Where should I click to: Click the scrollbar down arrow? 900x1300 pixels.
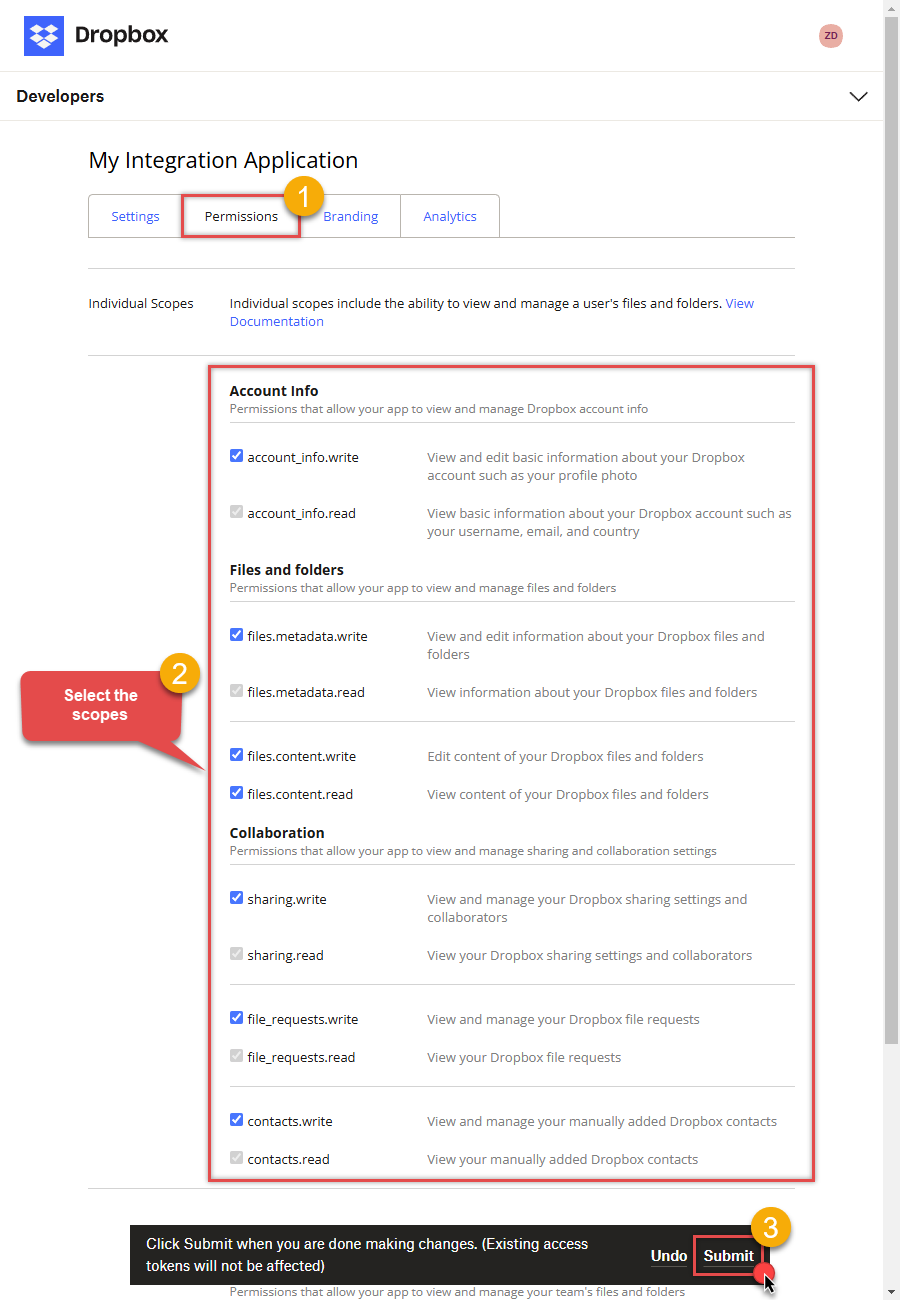tap(891, 1291)
